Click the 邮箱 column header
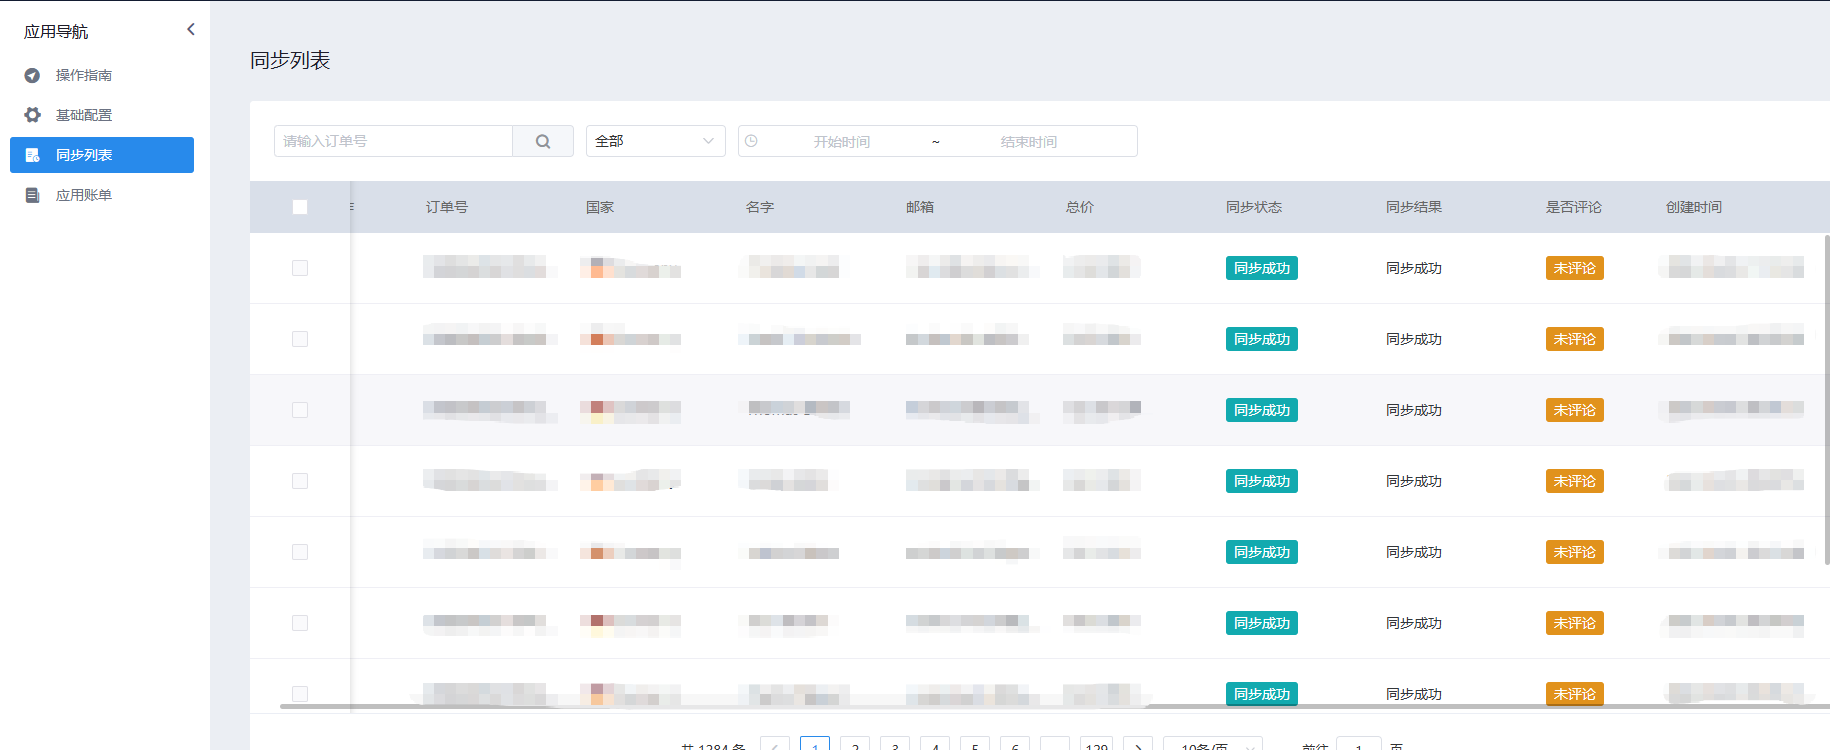 [920, 207]
